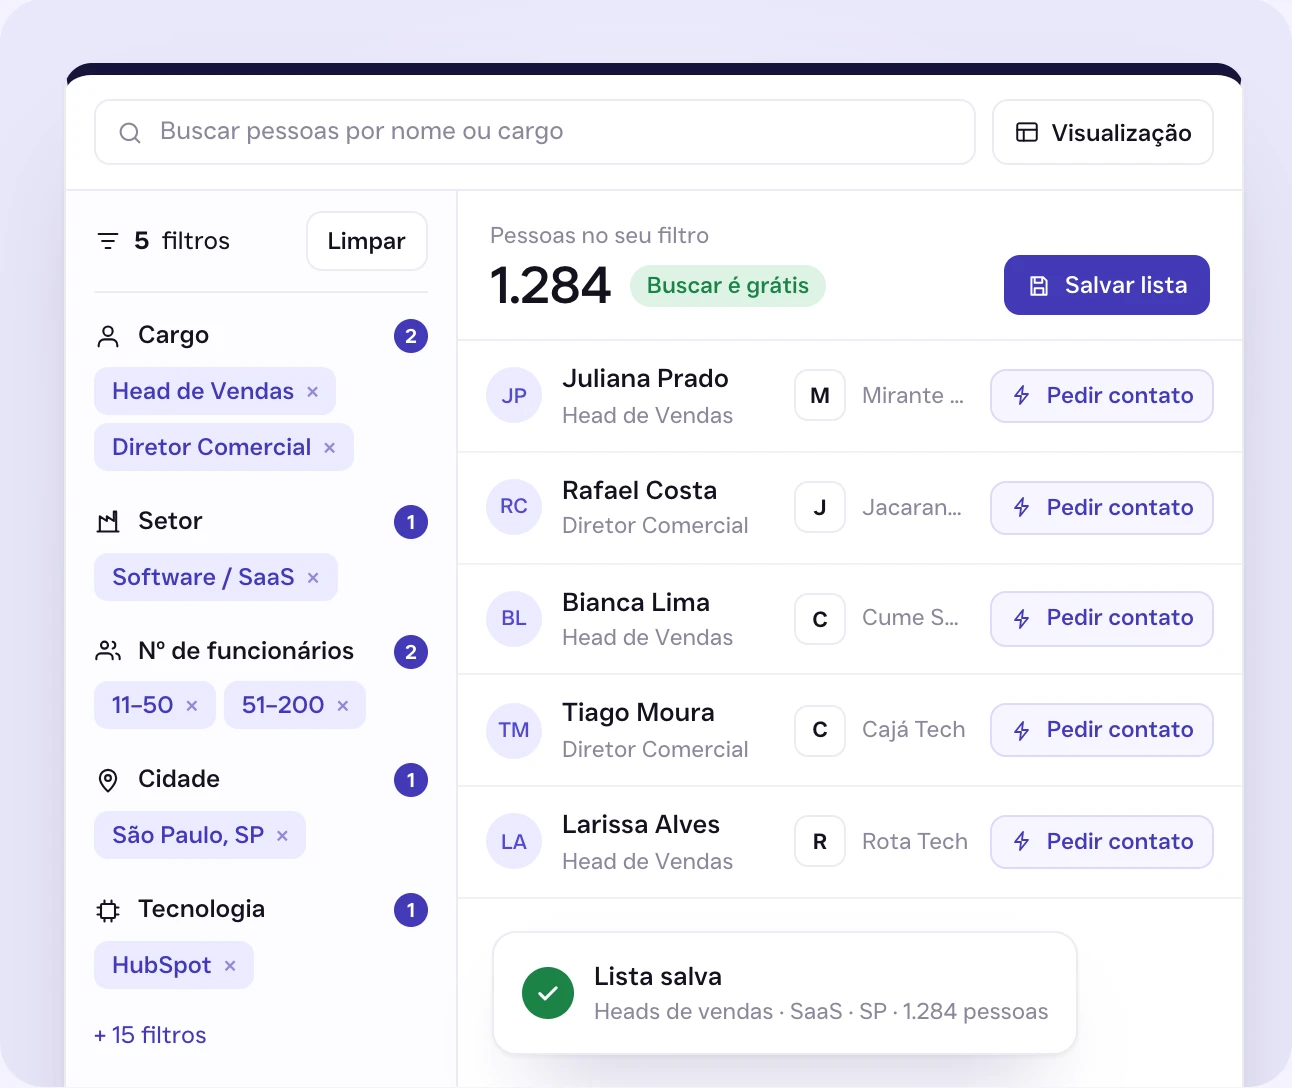This screenshot has width=1292, height=1088.
Task: Remove the 11–50 employees filter chip
Action: click(192, 706)
